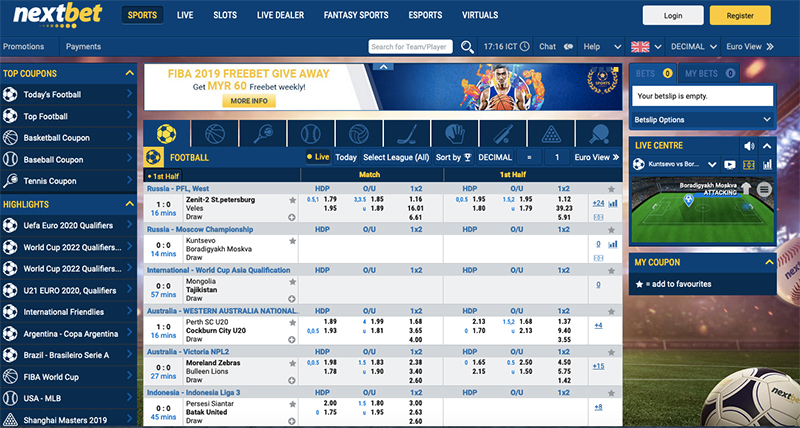This screenshot has width=800, height=428.
Task: Open the Live Centre video stream icon
Action: click(x=730, y=165)
